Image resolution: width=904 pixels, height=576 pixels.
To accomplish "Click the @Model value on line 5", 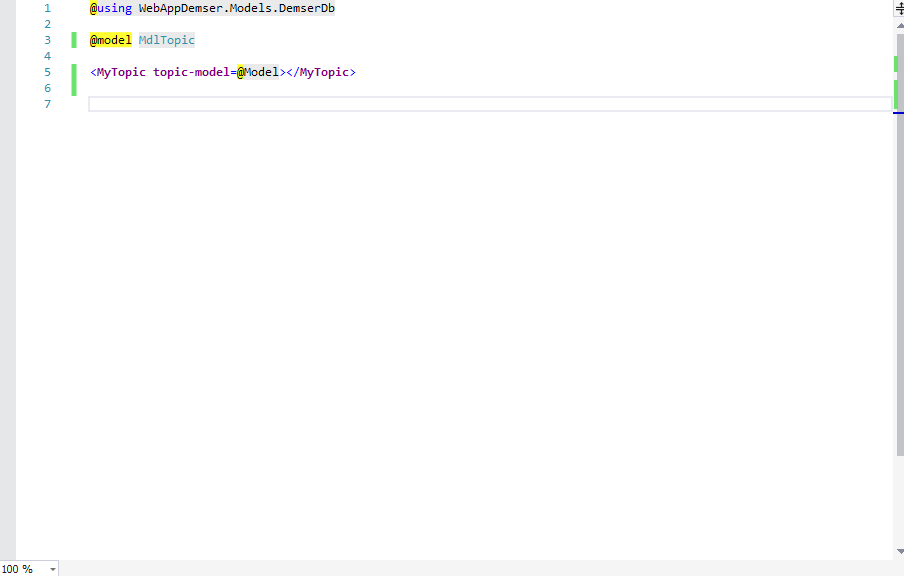I will pos(258,72).
